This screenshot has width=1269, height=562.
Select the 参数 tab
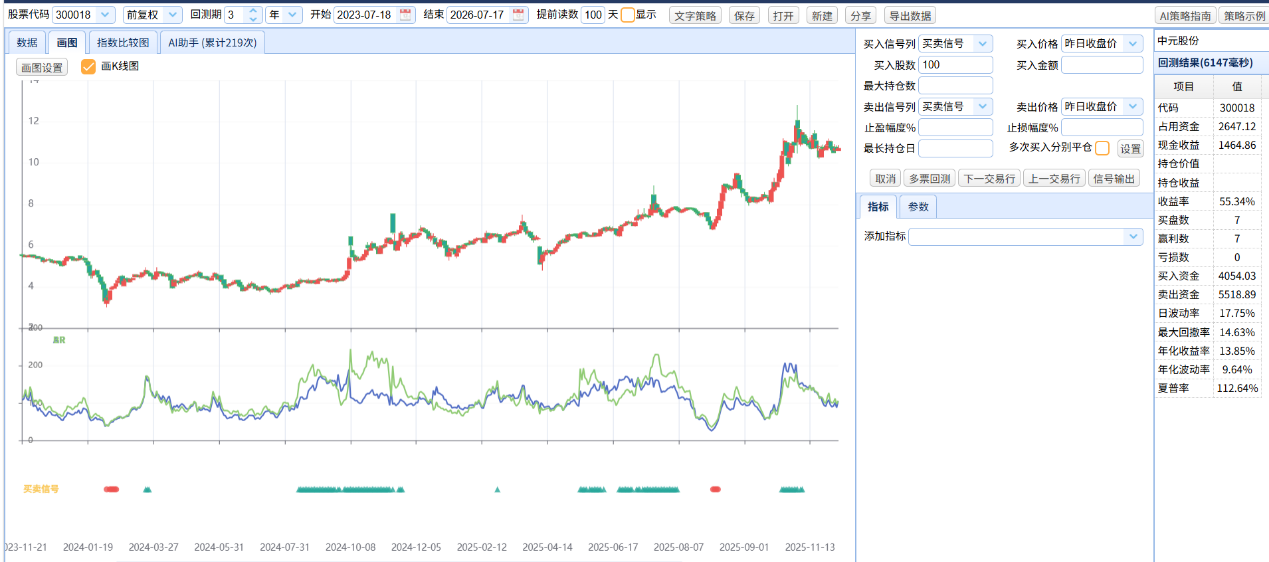coord(918,207)
